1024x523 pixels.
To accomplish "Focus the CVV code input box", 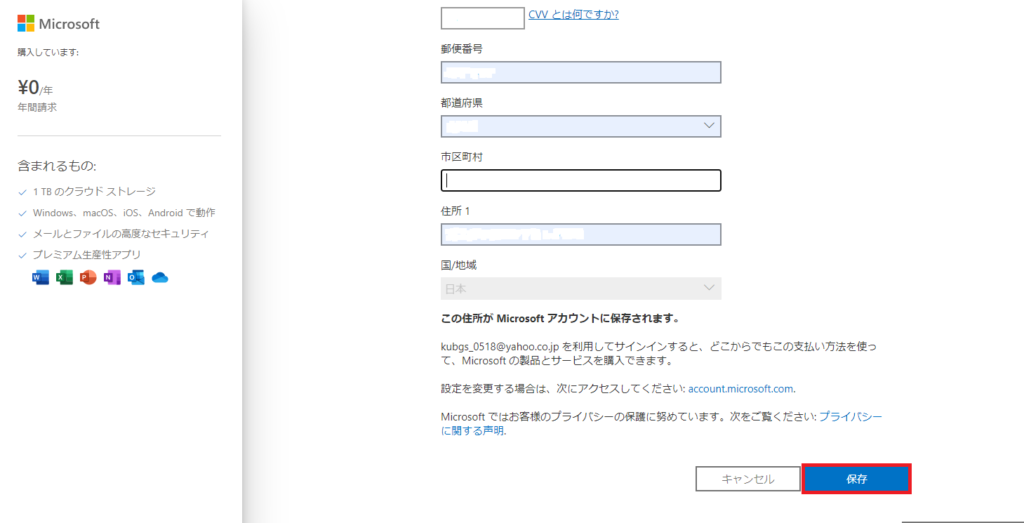I will 483,18.
